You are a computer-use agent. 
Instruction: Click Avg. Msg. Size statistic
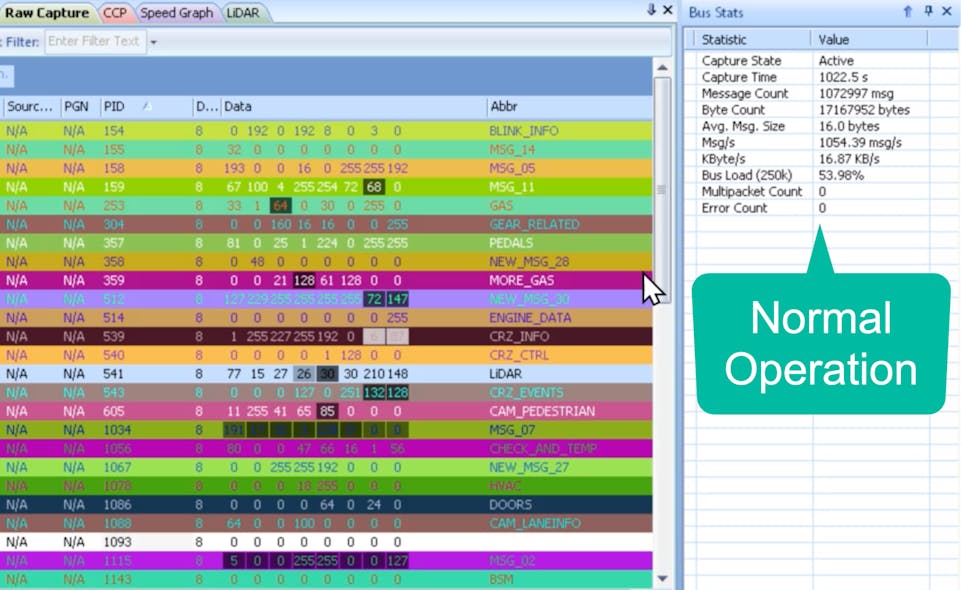tap(743, 126)
